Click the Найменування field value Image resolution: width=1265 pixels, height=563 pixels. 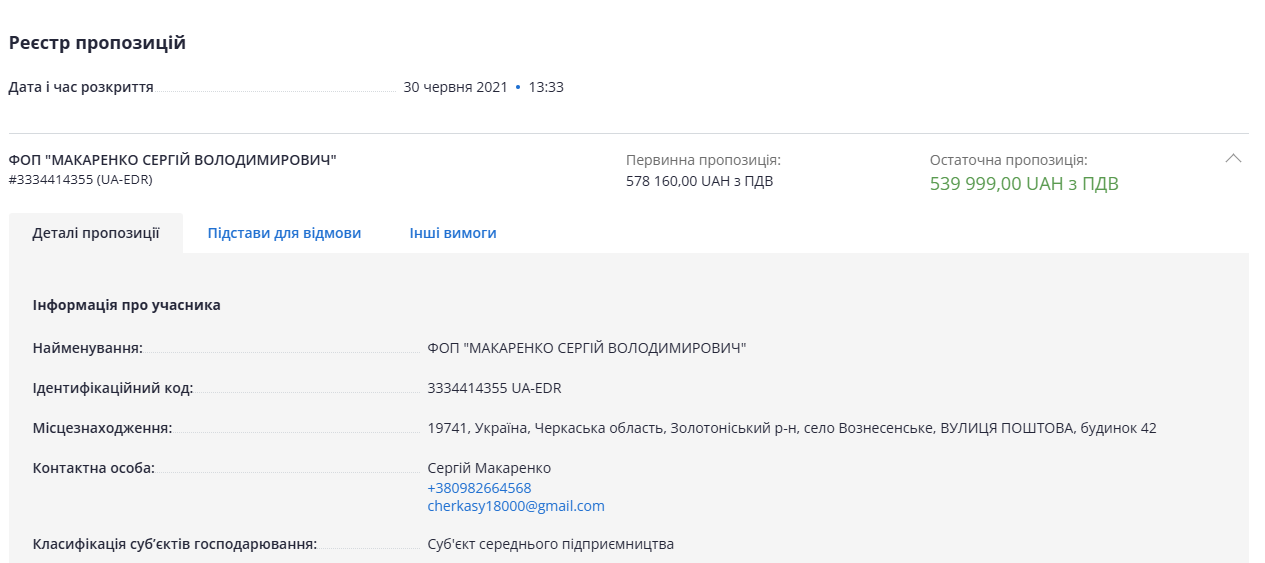coord(587,348)
